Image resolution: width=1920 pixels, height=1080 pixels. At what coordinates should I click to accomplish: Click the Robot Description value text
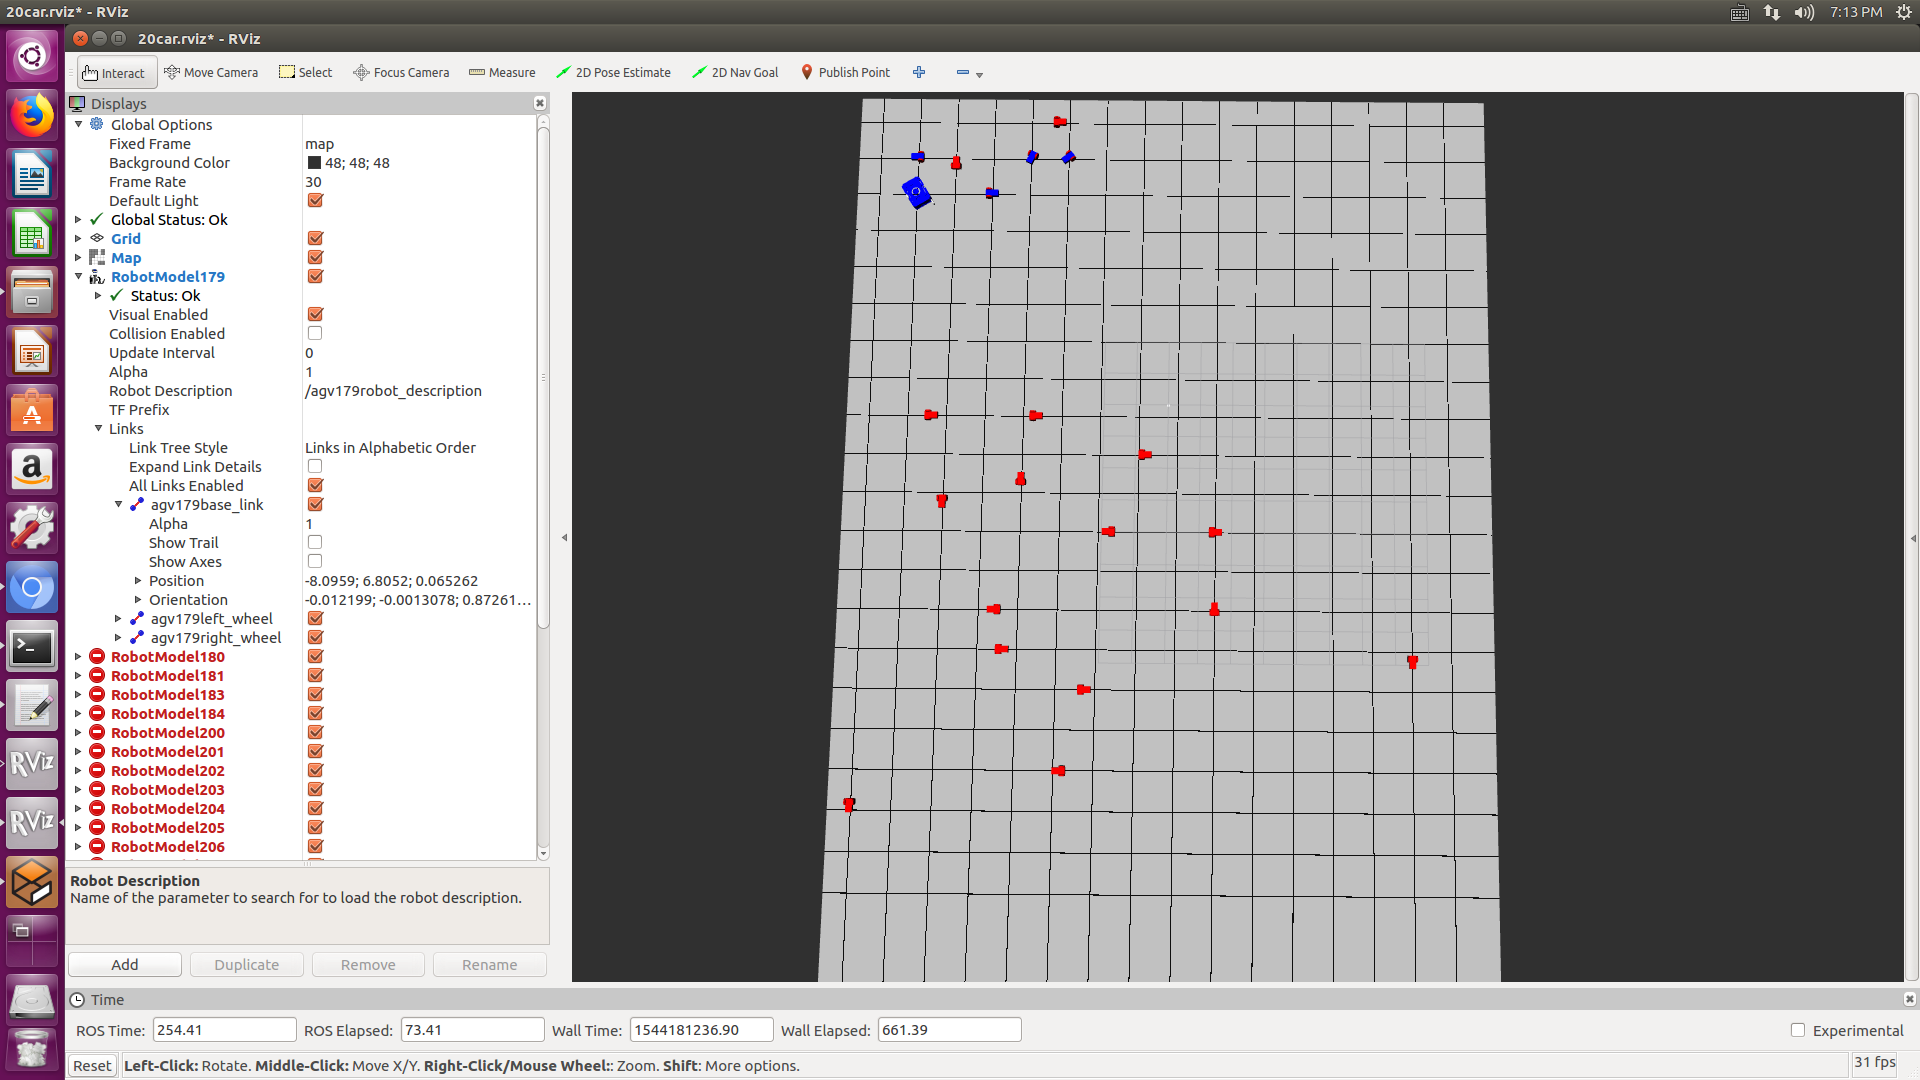click(x=393, y=390)
